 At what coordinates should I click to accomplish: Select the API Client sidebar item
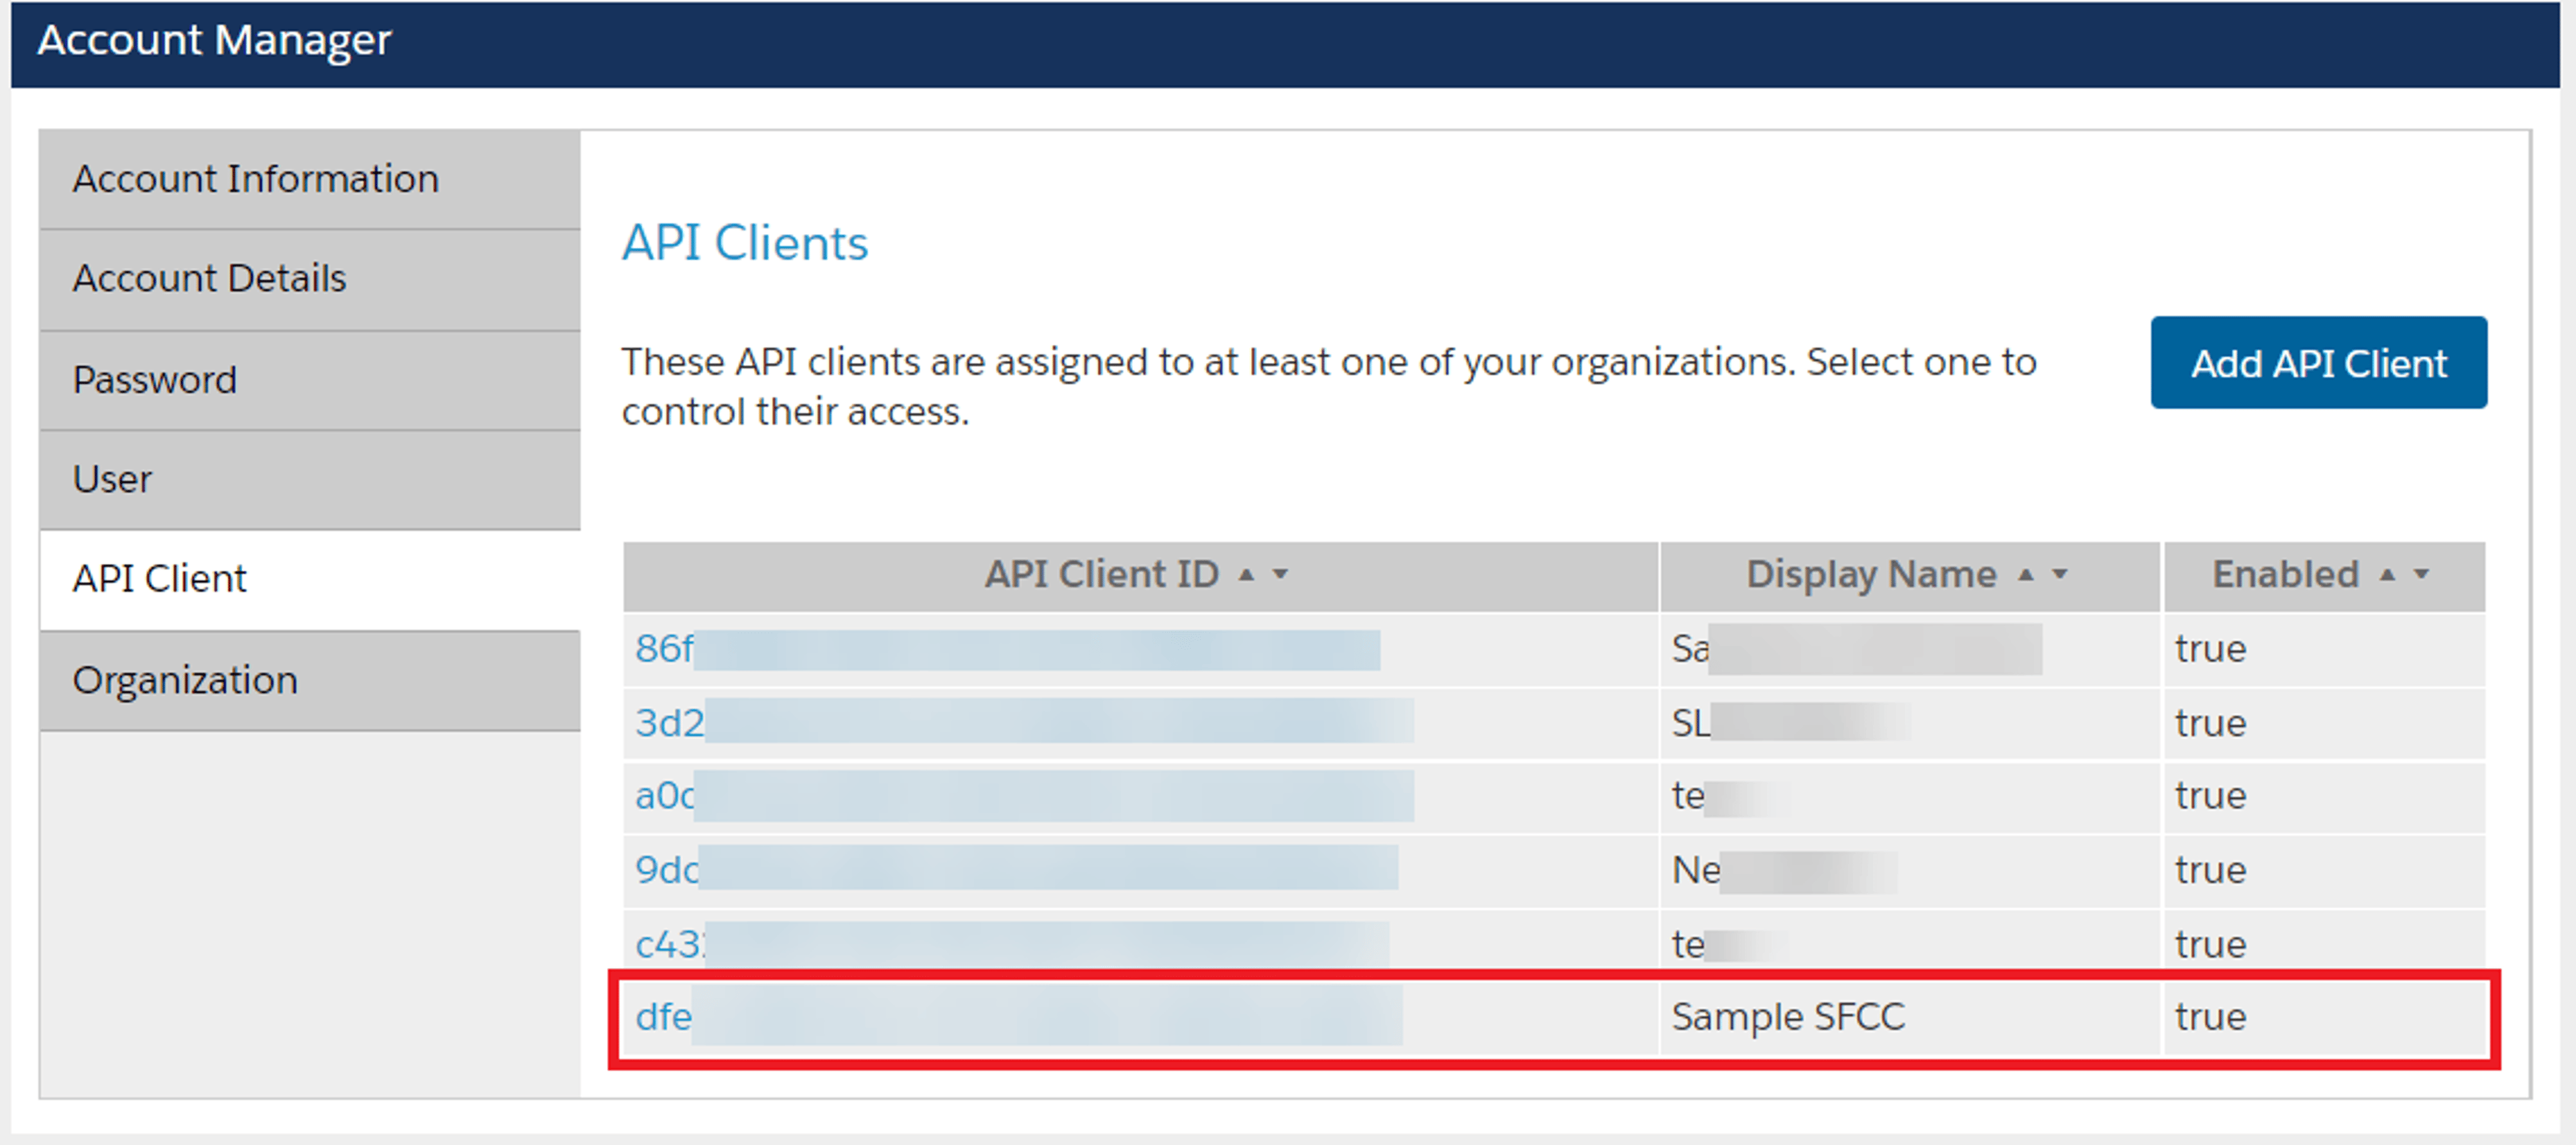310,579
